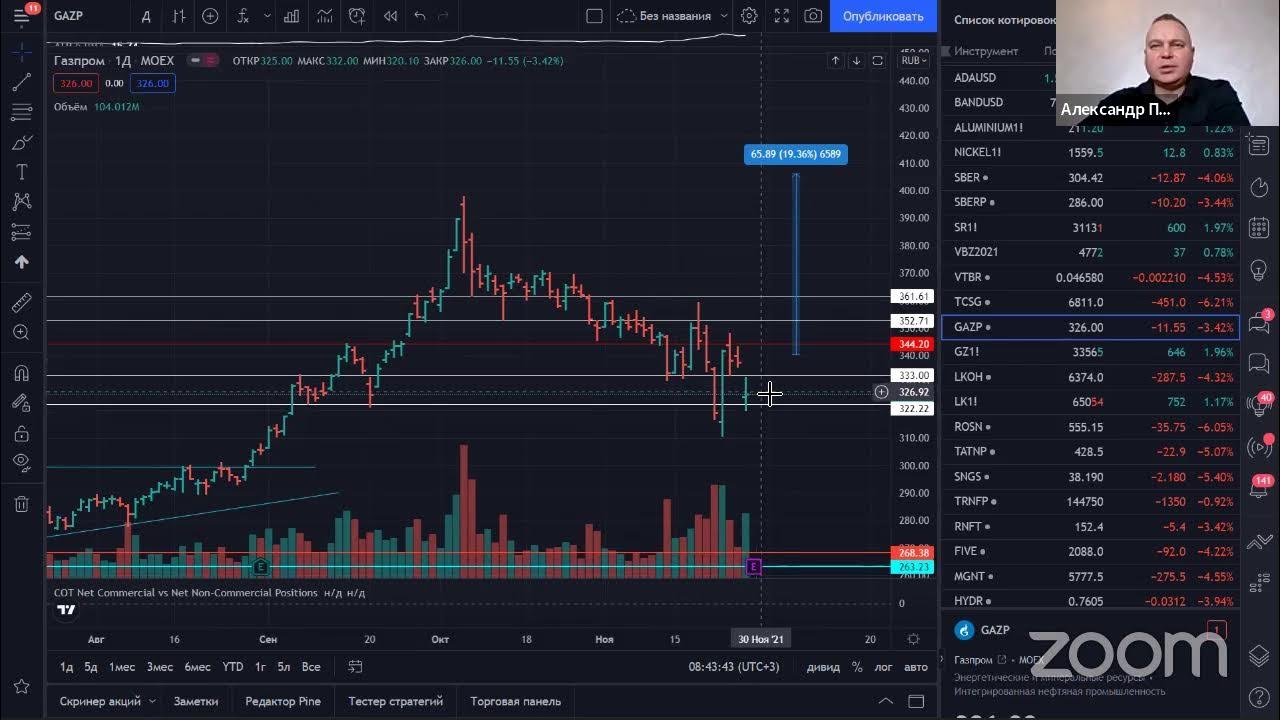Select the Все date range
This screenshot has width=1280, height=720.
click(311, 667)
